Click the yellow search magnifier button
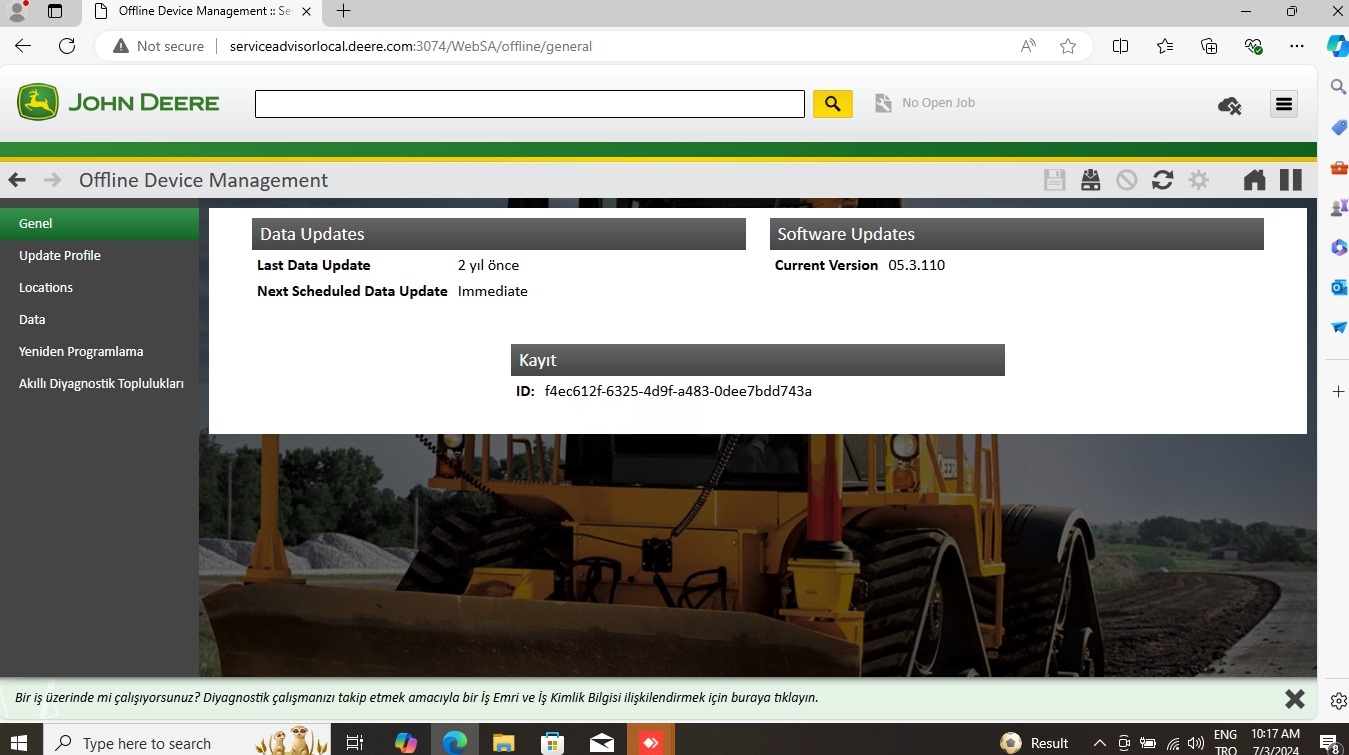 (832, 103)
